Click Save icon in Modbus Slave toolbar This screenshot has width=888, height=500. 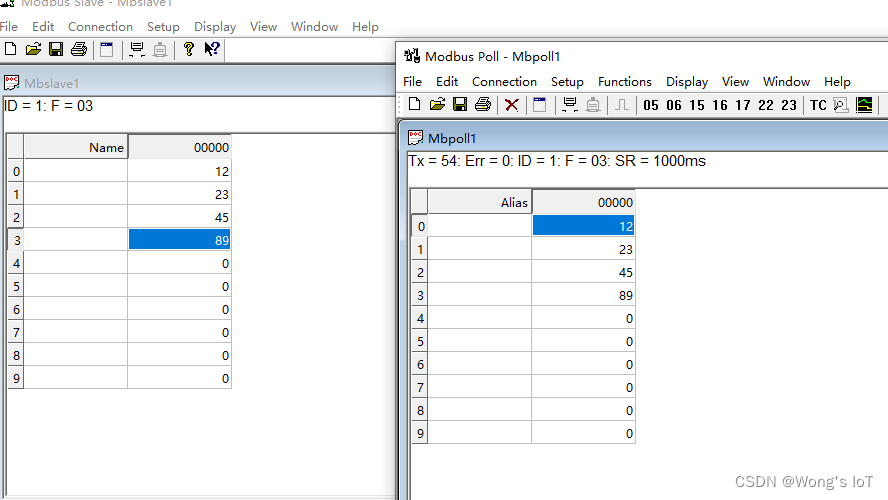(56, 49)
